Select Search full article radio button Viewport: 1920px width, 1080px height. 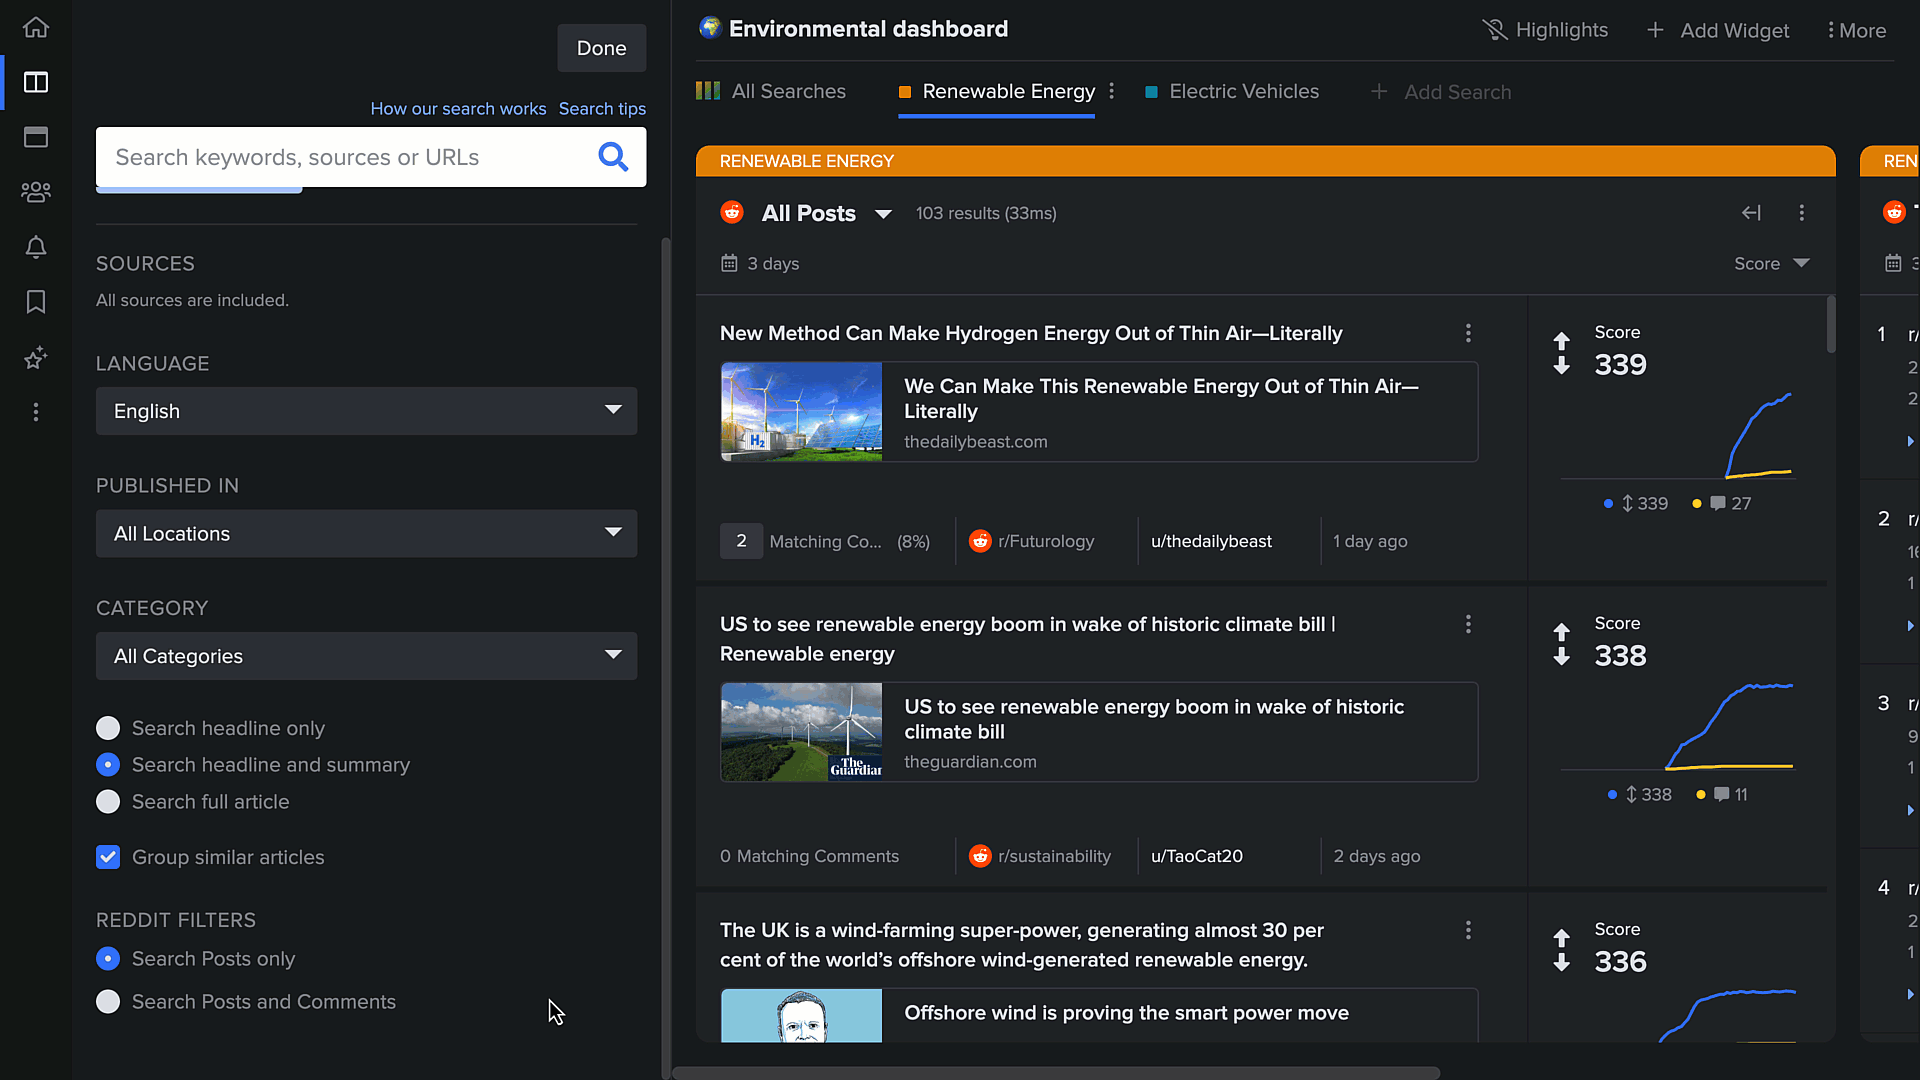pyautogui.click(x=108, y=802)
